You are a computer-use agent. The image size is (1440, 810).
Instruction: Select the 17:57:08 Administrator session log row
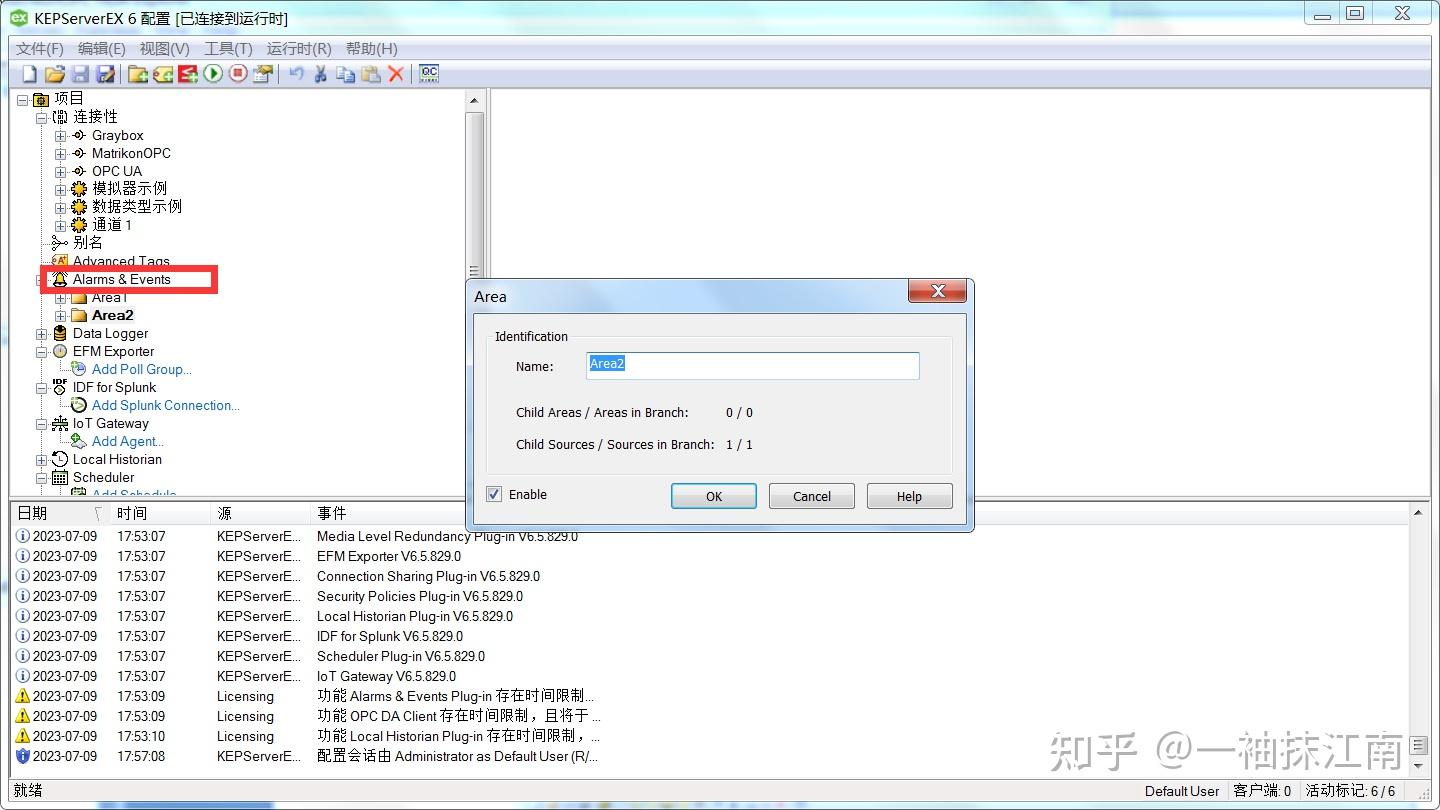[711, 756]
